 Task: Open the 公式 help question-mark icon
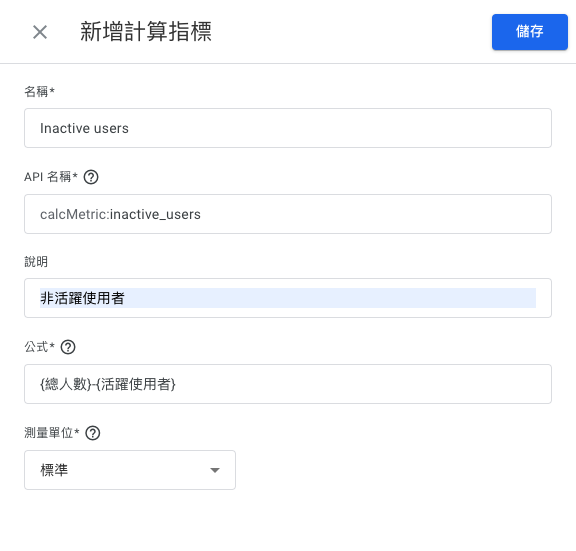tap(68, 347)
